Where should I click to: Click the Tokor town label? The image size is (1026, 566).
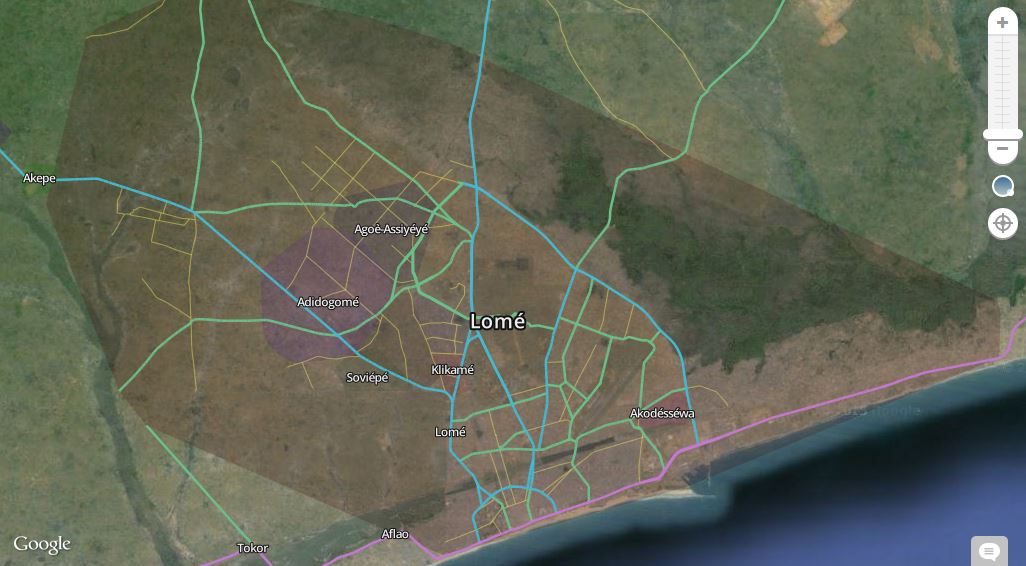pos(253,548)
